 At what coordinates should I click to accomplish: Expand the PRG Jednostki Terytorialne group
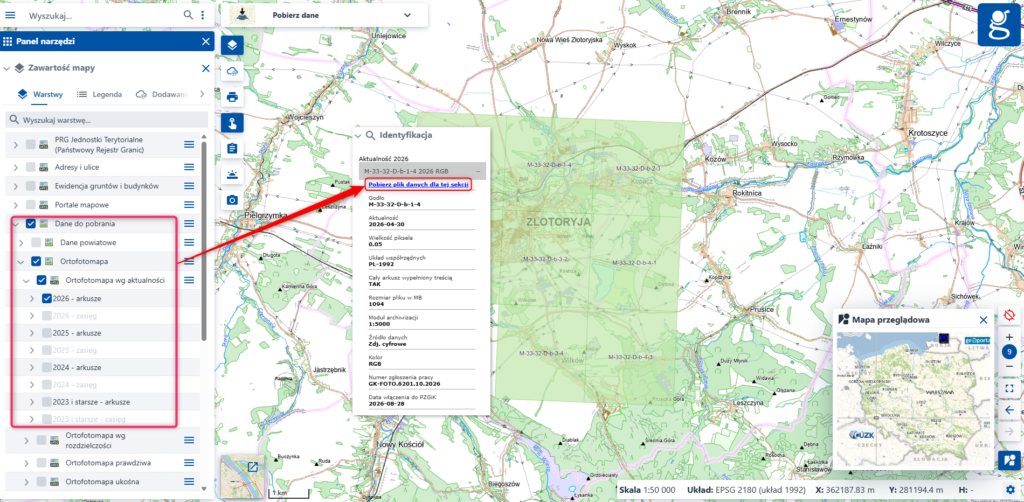pyautogui.click(x=16, y=144)
